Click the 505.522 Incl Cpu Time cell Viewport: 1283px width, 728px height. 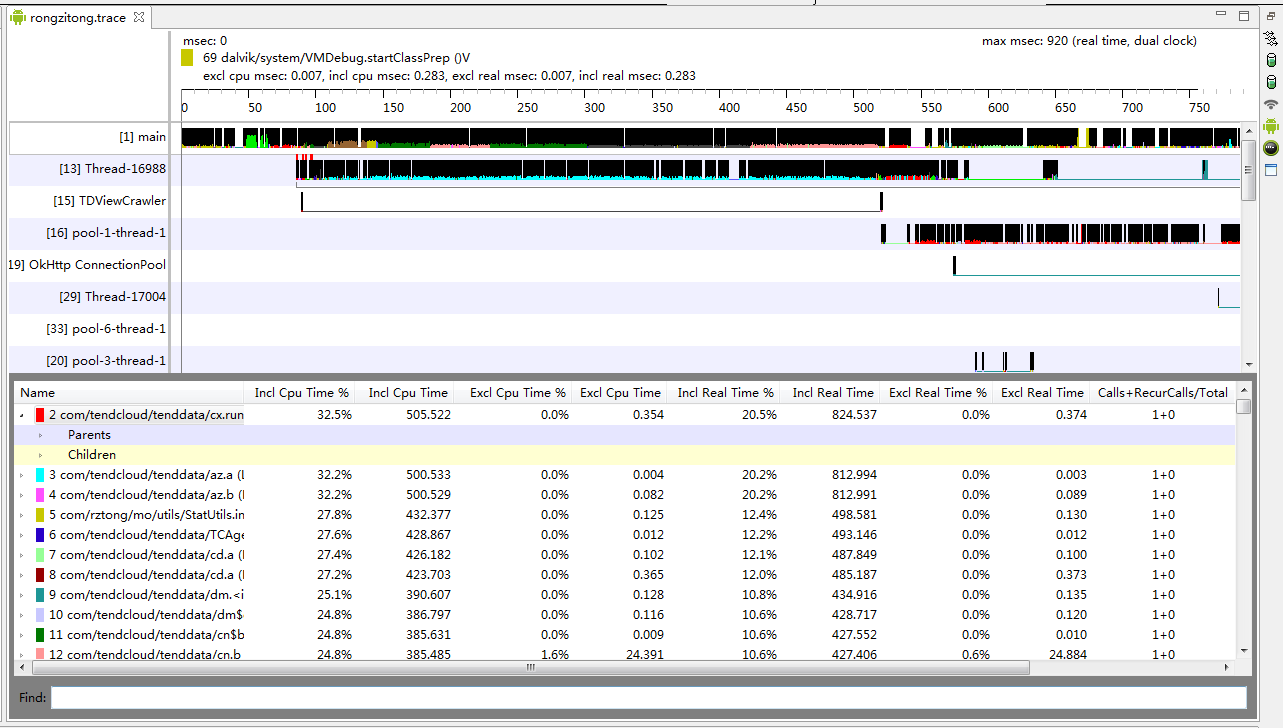tap(425, 415)
